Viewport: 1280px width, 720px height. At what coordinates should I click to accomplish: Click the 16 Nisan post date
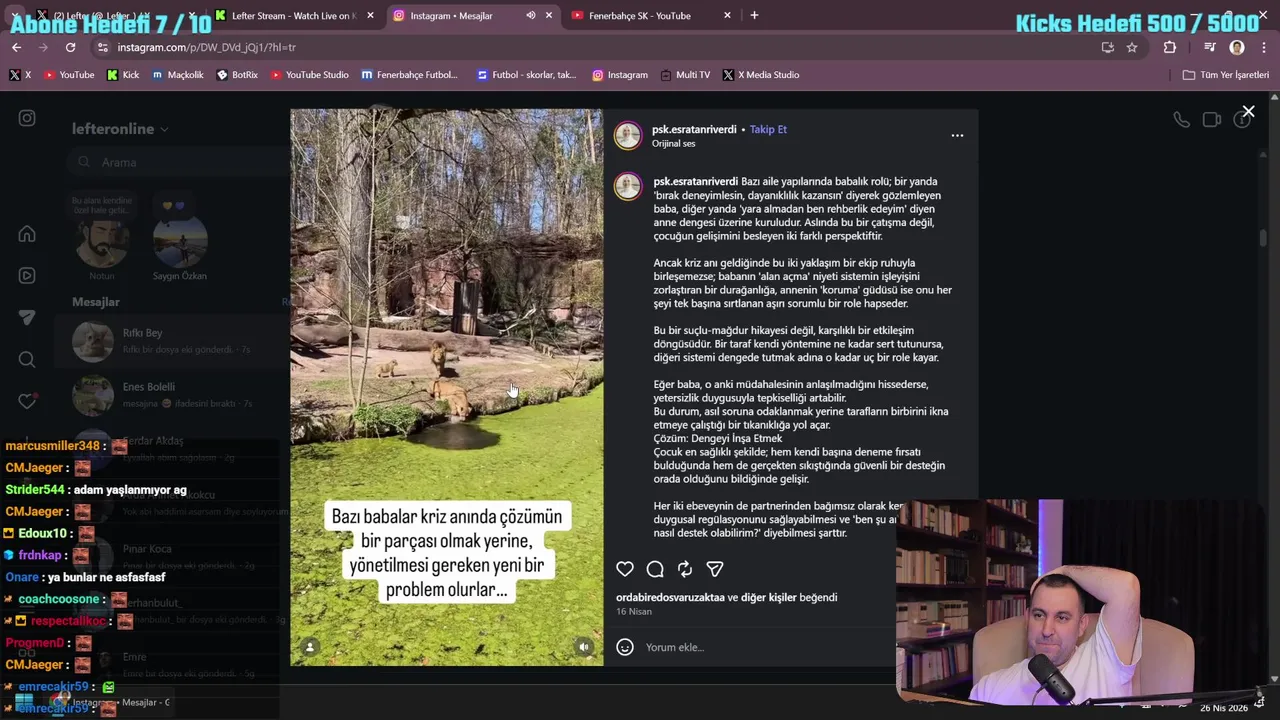coord(634,611)
